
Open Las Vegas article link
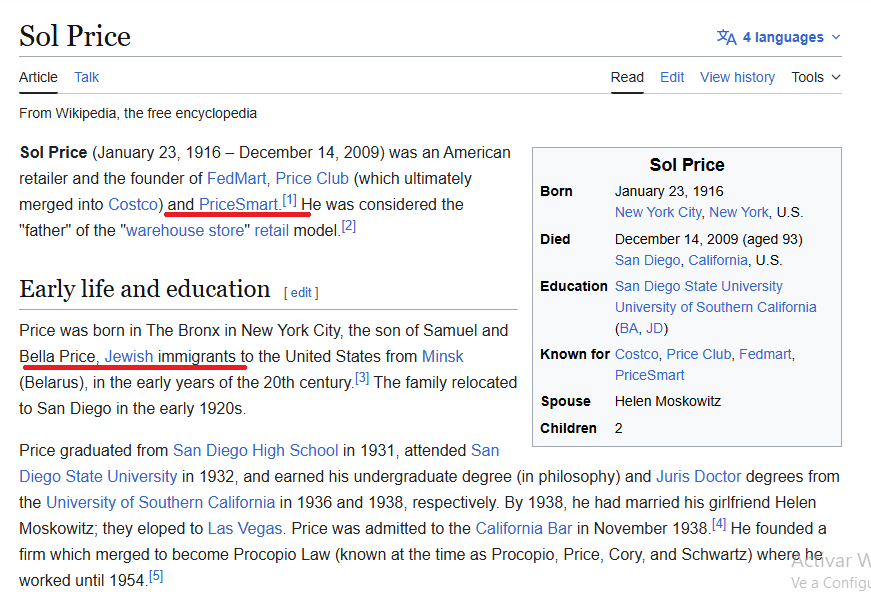245,528
